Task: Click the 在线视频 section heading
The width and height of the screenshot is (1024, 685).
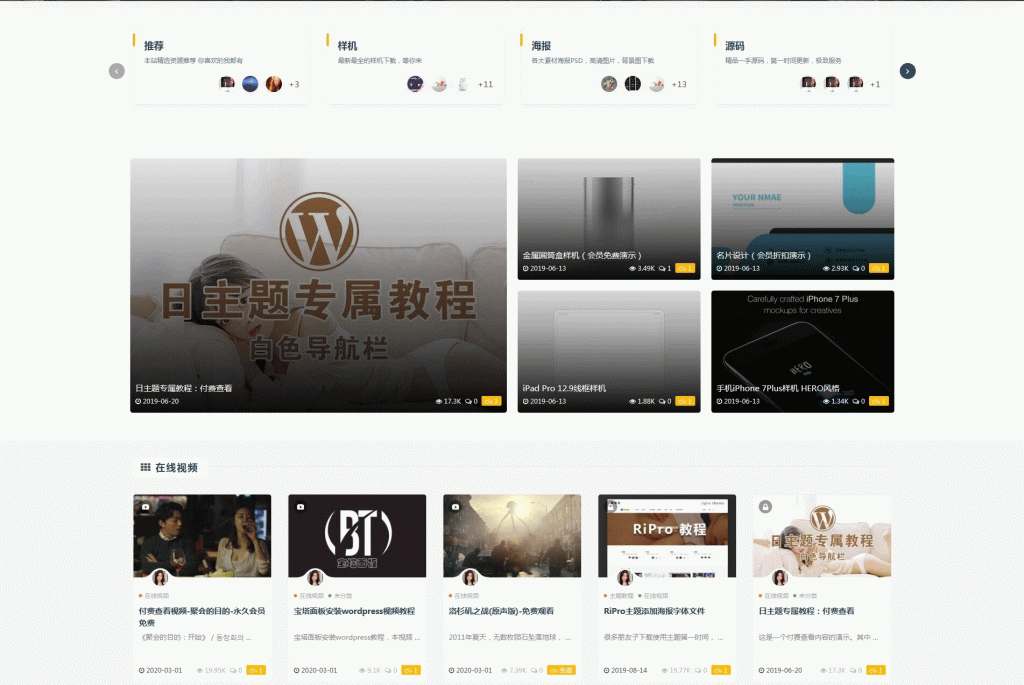Action: click(x=176, y=468)
